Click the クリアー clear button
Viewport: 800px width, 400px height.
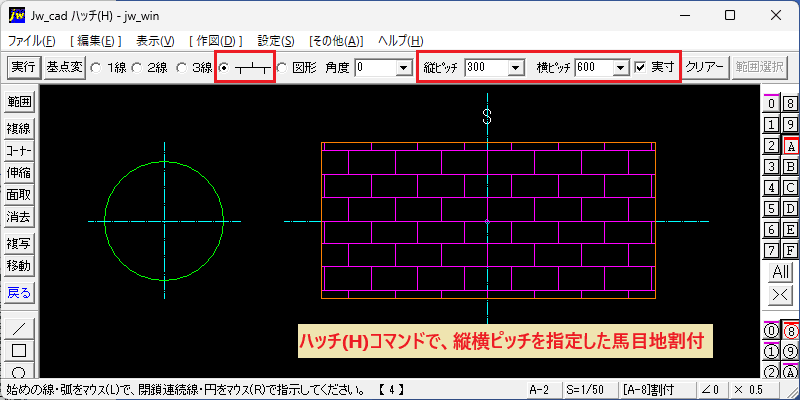coord(706,67)
